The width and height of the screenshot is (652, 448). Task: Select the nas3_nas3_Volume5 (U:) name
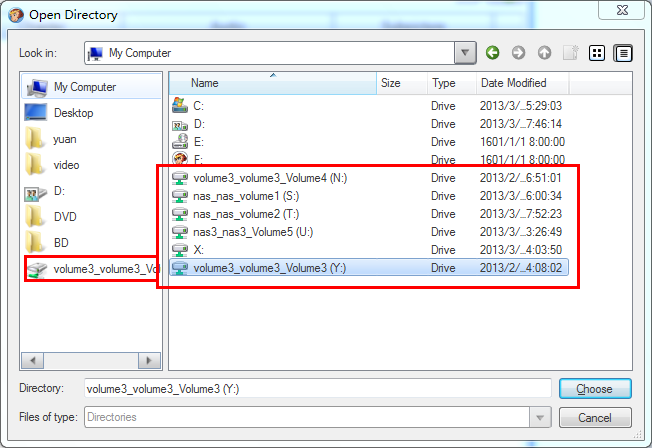pos(253,232)
